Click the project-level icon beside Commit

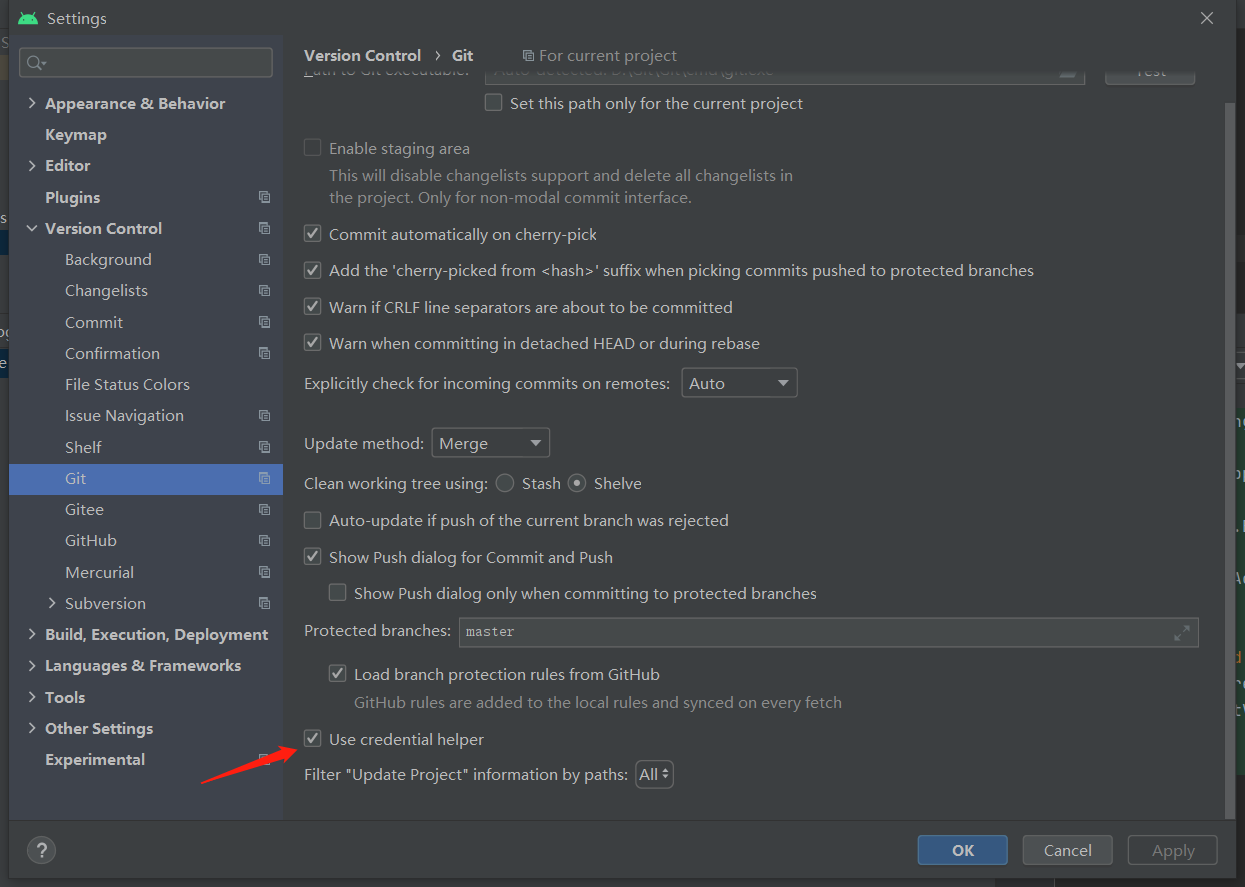[x=264, y=322]
